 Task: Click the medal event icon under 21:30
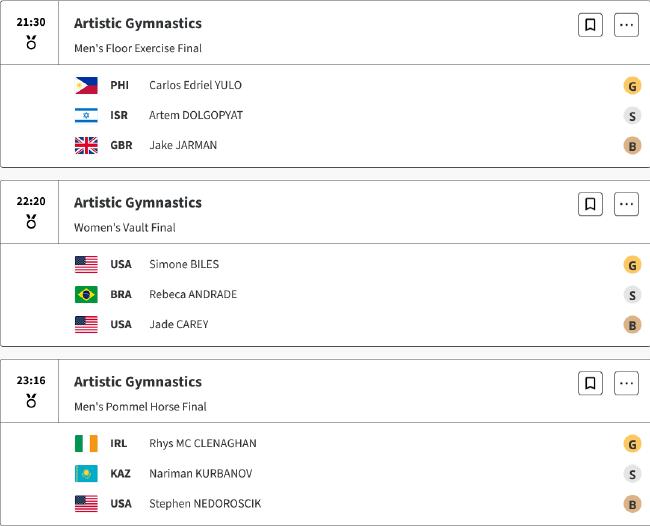coord(31,42)
